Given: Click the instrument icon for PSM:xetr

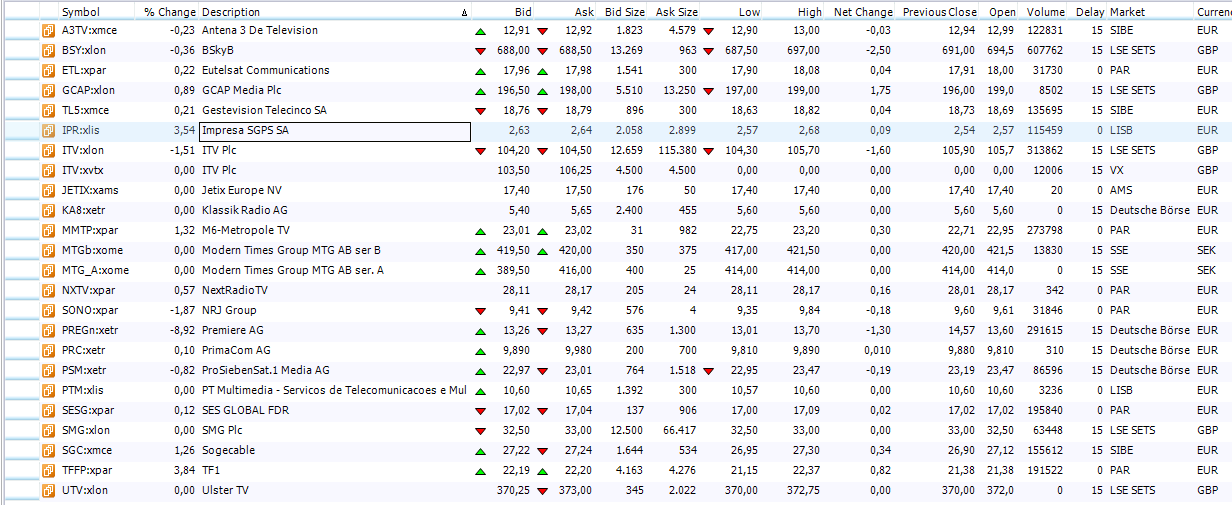Looking at the screenshot, I should [x=48, y=370].
